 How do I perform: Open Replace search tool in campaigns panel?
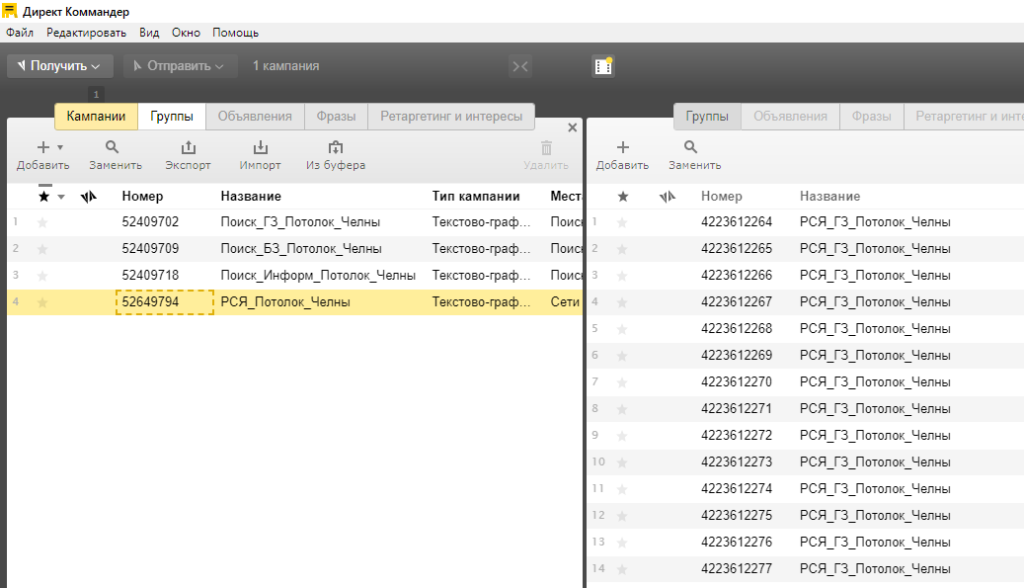[x=112, y=148]
